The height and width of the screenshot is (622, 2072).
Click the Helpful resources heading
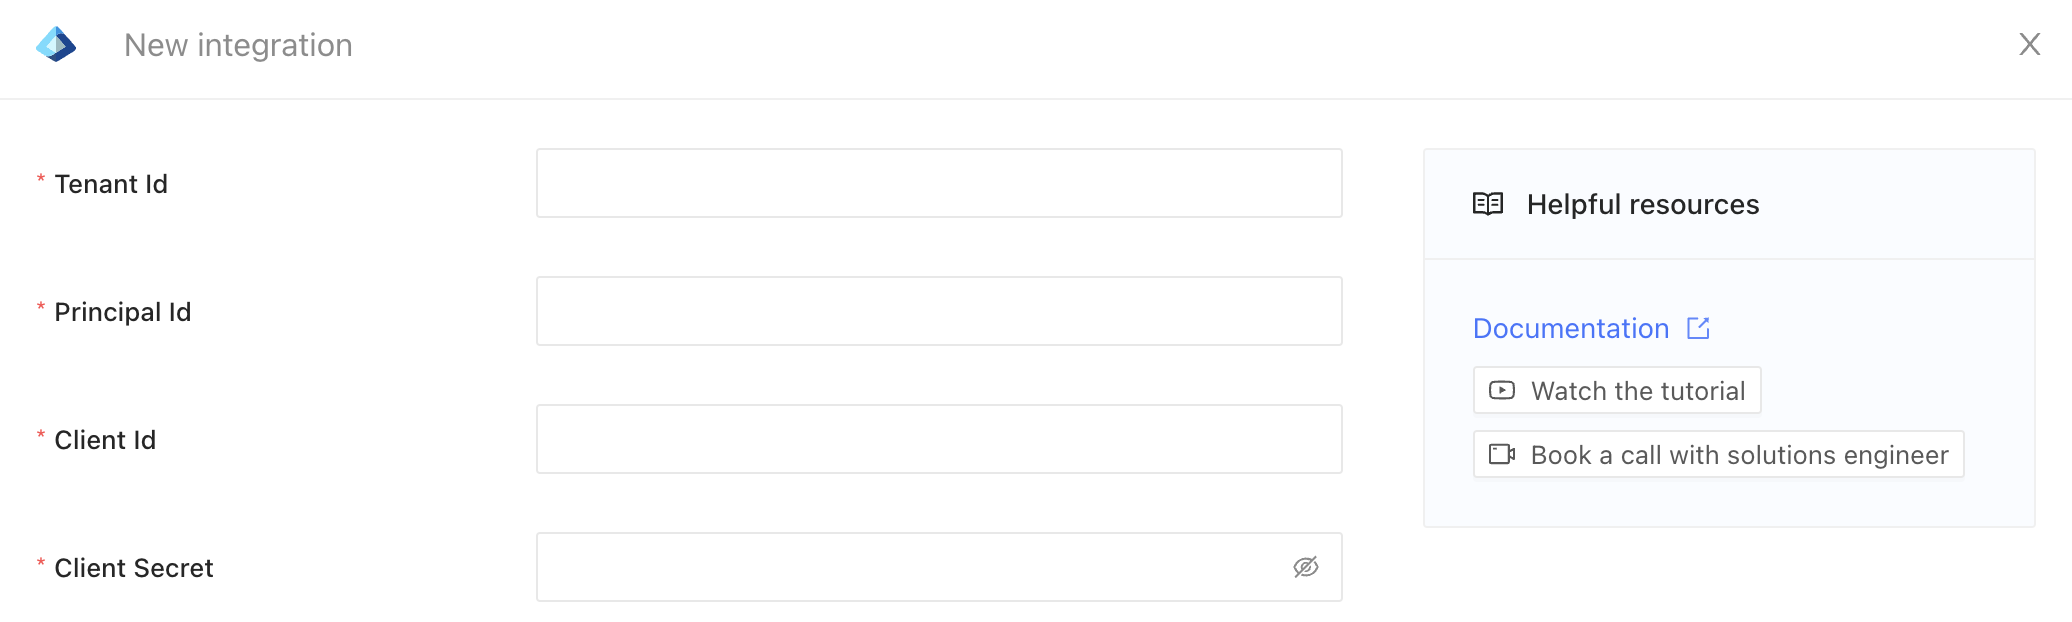coord(1643,204)
